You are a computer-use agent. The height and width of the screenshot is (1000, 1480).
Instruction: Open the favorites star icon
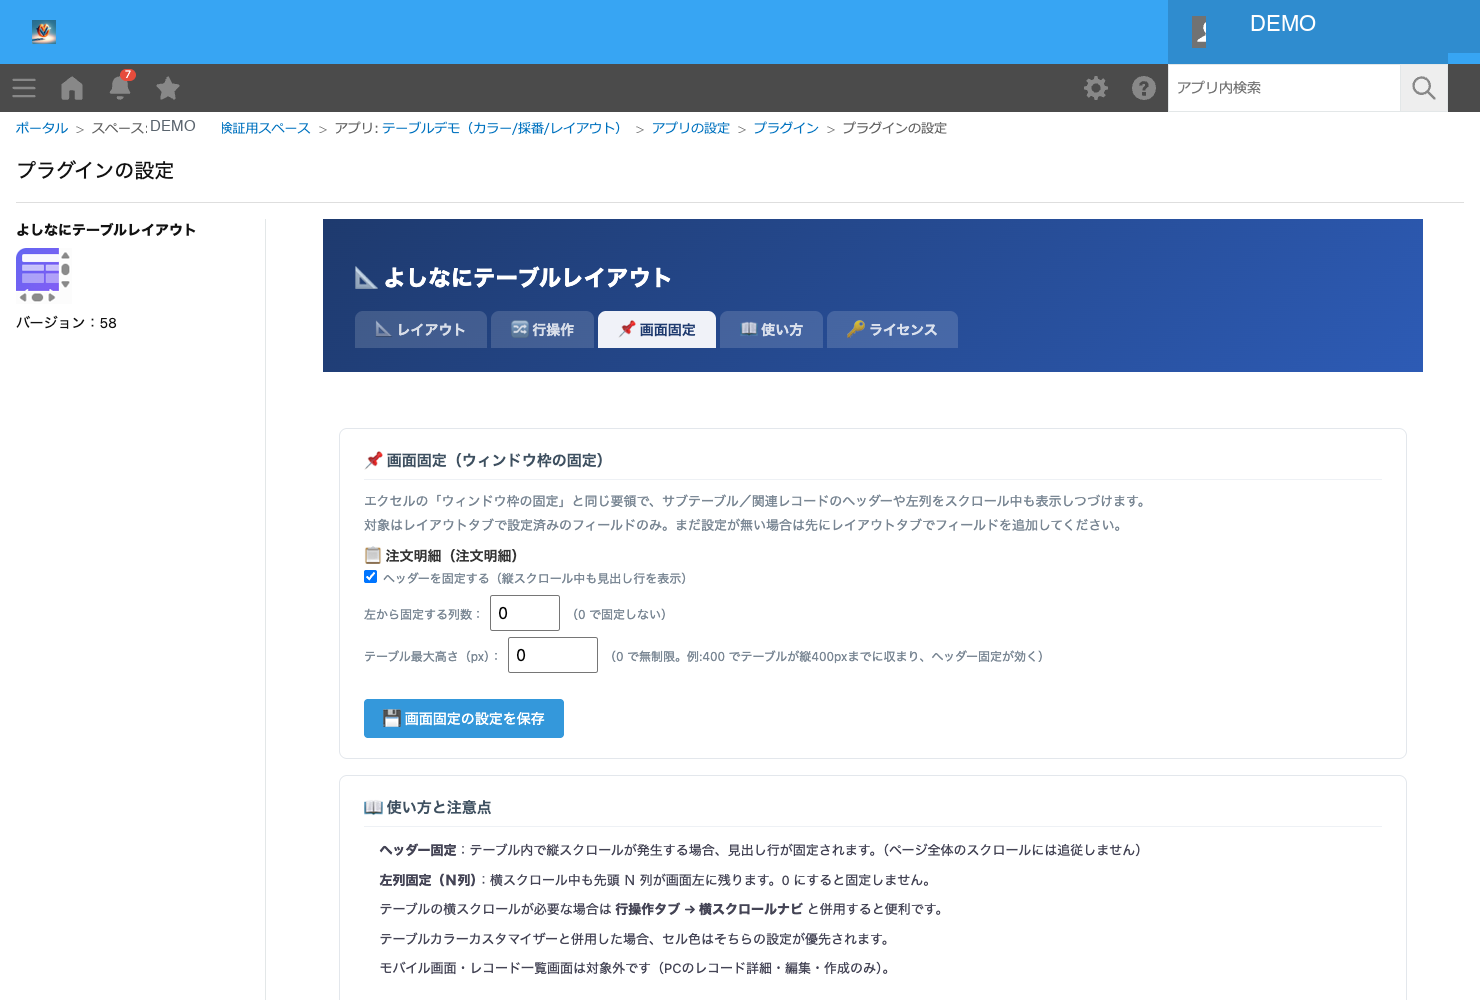(168, 88)
